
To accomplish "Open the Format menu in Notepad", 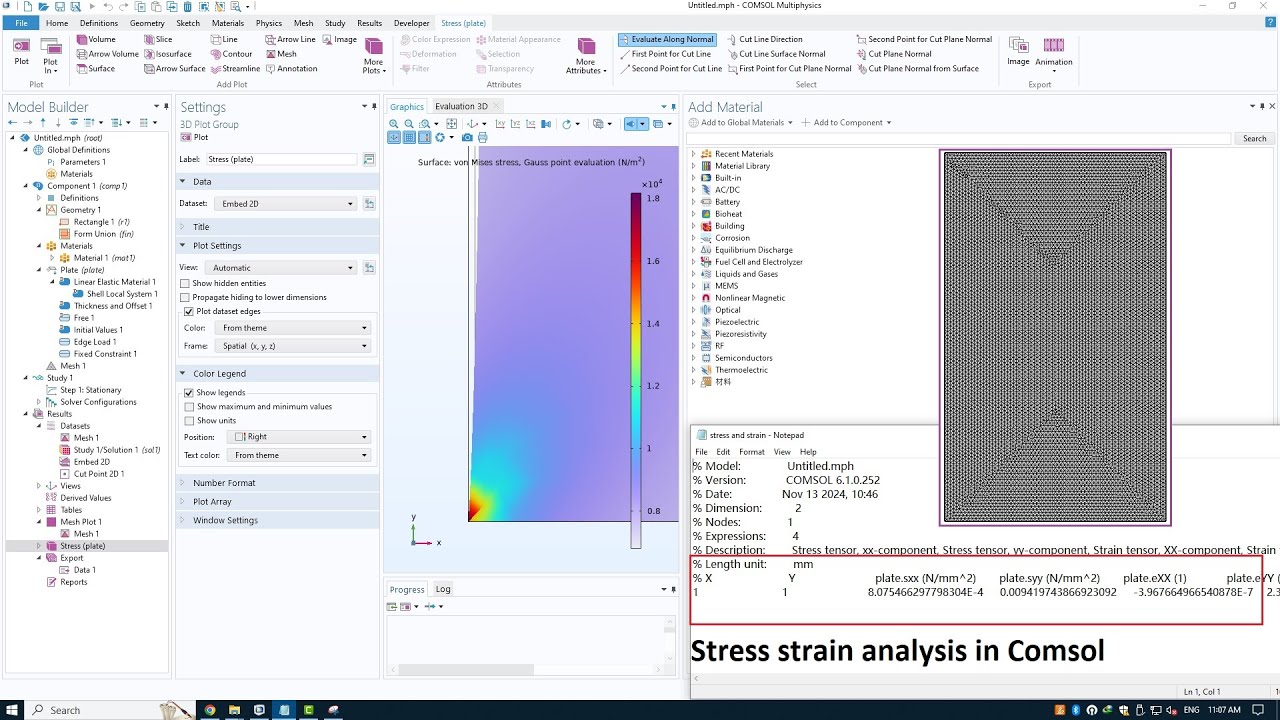I will (x=751, y=452).
